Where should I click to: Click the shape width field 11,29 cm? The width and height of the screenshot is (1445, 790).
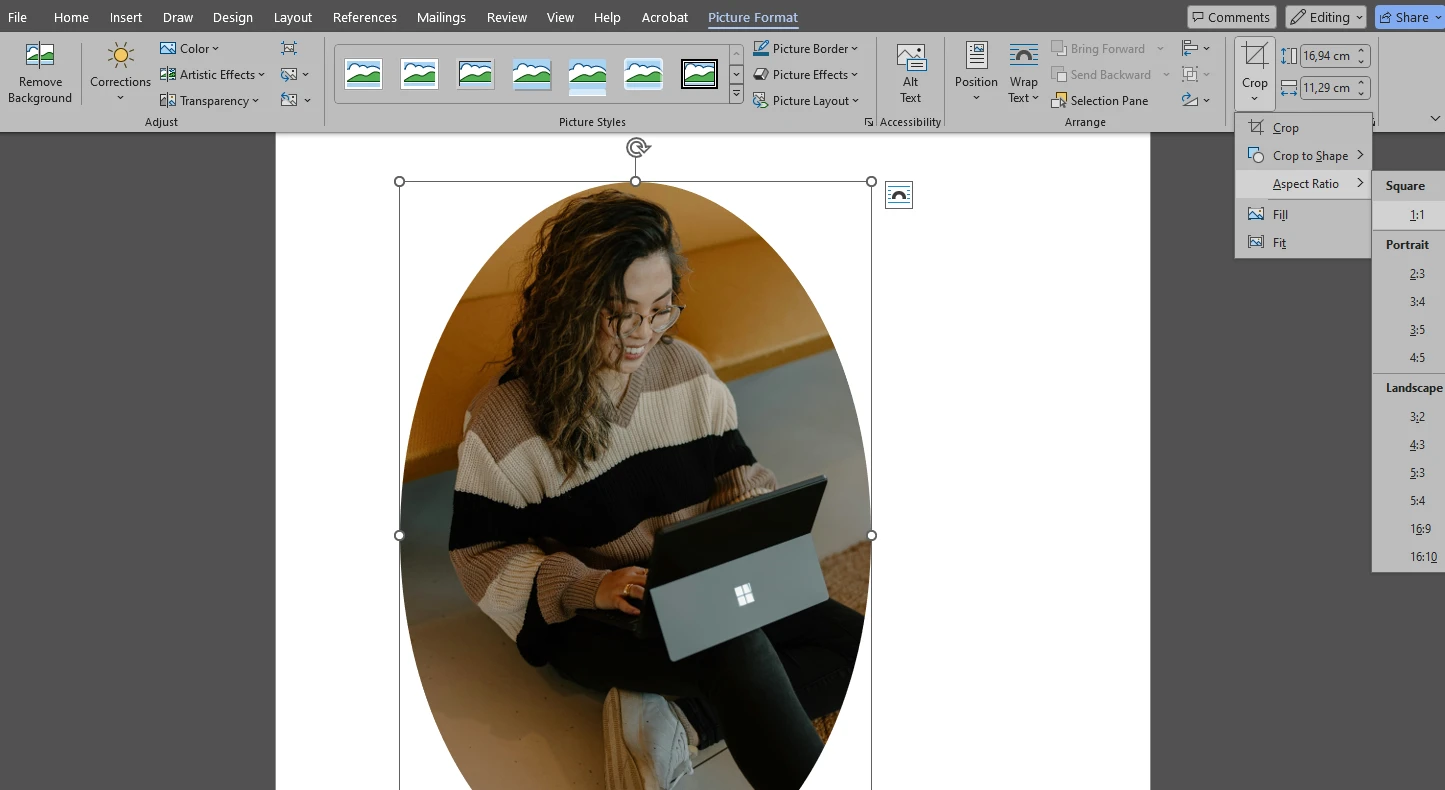pyautogui.click(x=1327, y=88)
